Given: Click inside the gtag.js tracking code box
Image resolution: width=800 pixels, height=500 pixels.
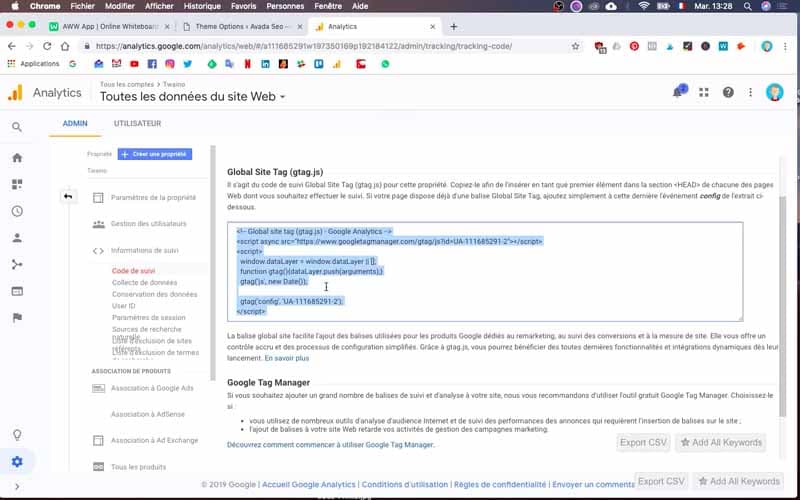Looking at the screenshot, I should coord(485,272).
